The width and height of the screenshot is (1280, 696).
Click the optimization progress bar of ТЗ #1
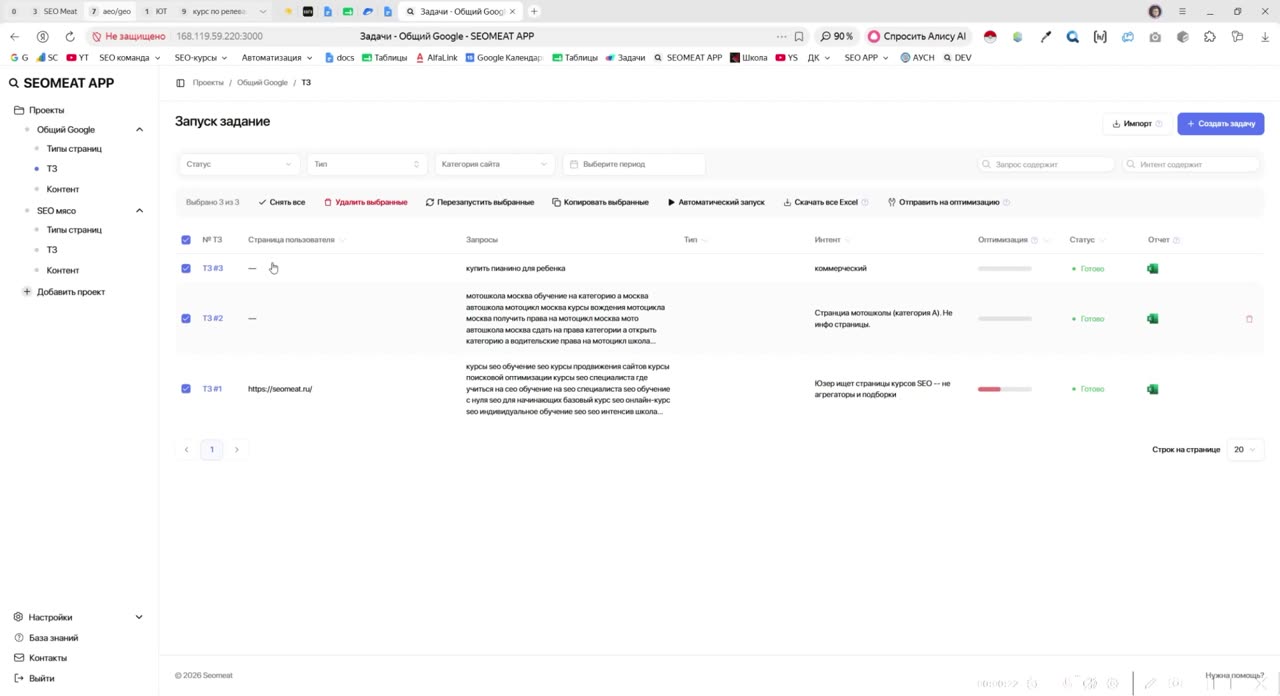[x=1004, y=389]
